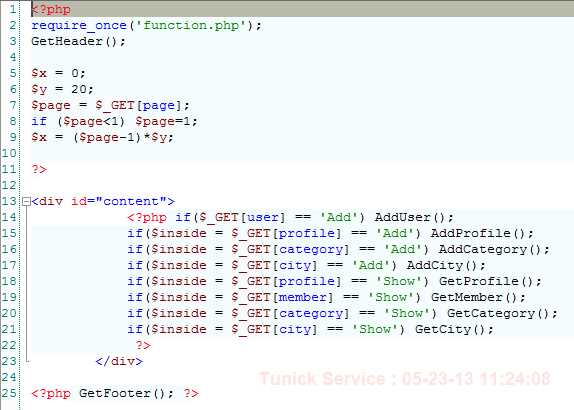574x410 pixels.
Task: Click $_GET[city] on line 17
Action: pos(274,265)
